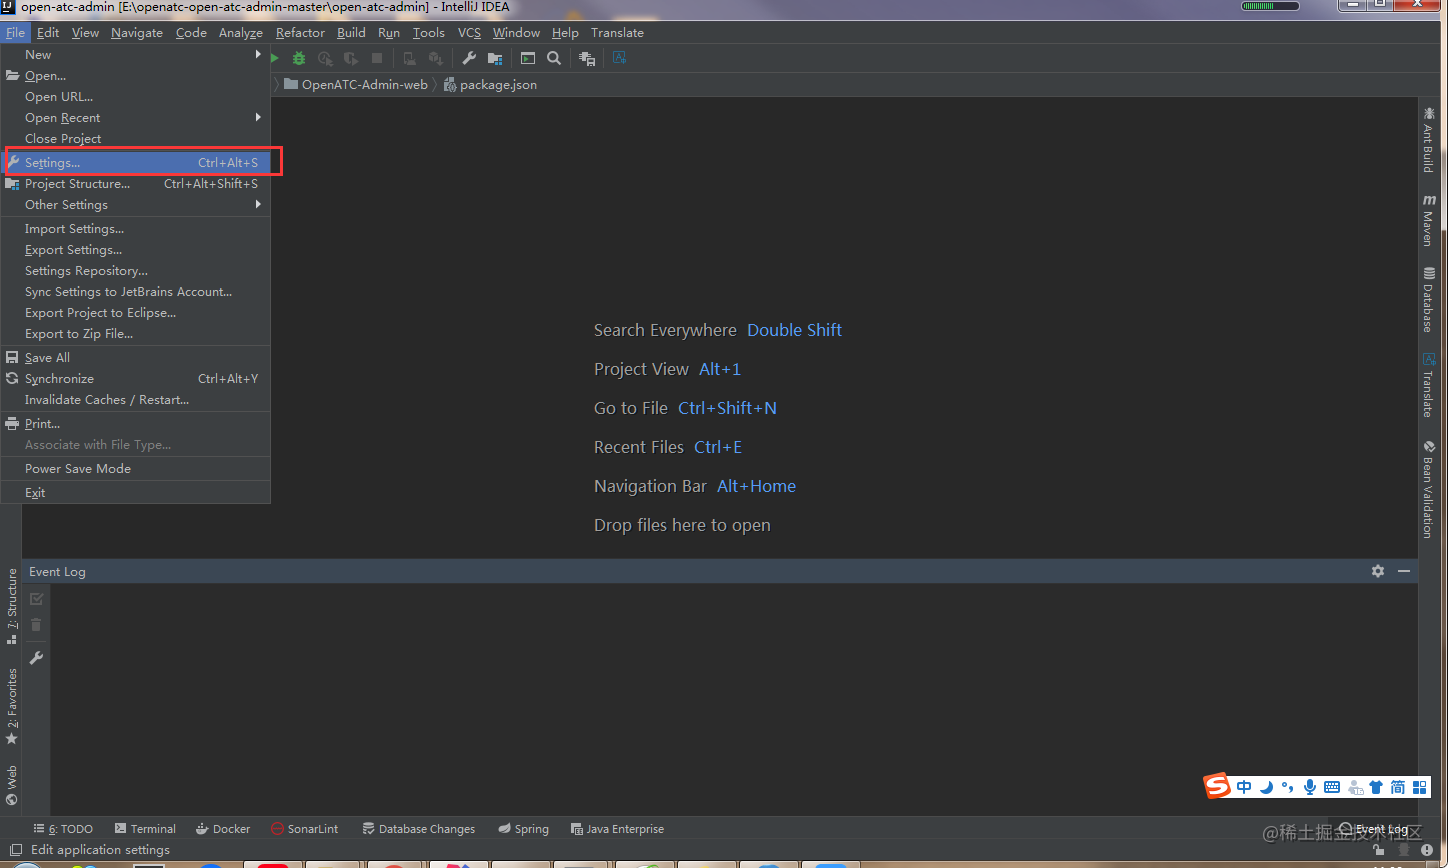Click the tool windows toggle icon in status bar
This screenshot has height=868, width=1448.
[15, 850]
